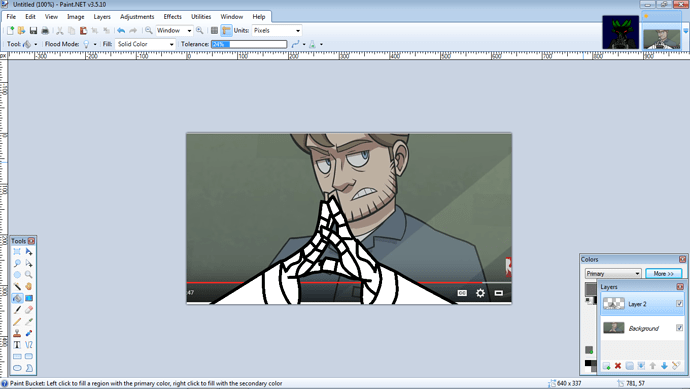
Task: Open the Flood Mode dropdown arrow
Action: (95, 44)
